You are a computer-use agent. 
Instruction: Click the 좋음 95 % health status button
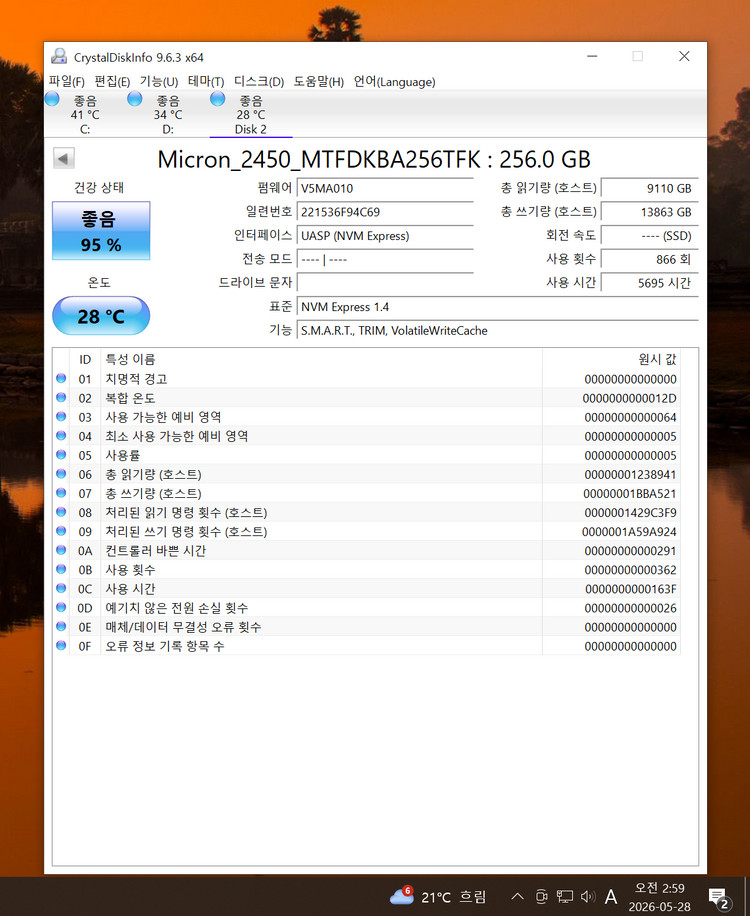101,231
